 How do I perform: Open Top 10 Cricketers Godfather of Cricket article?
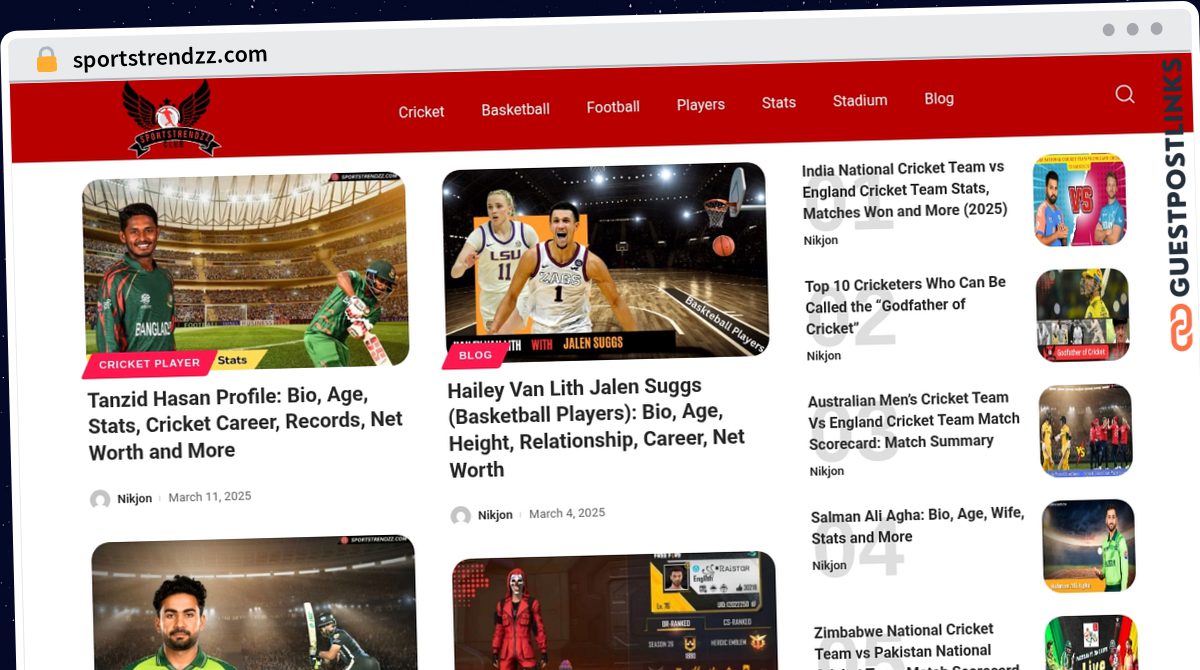click(906, 305)
